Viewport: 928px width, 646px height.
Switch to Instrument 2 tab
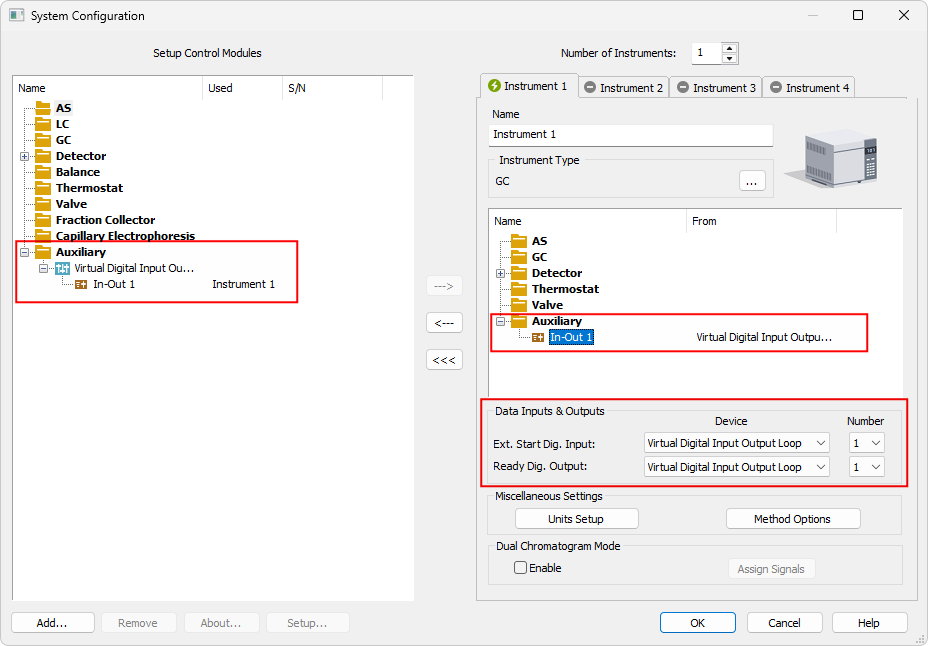pyautogui.click(x=624, y=88)
